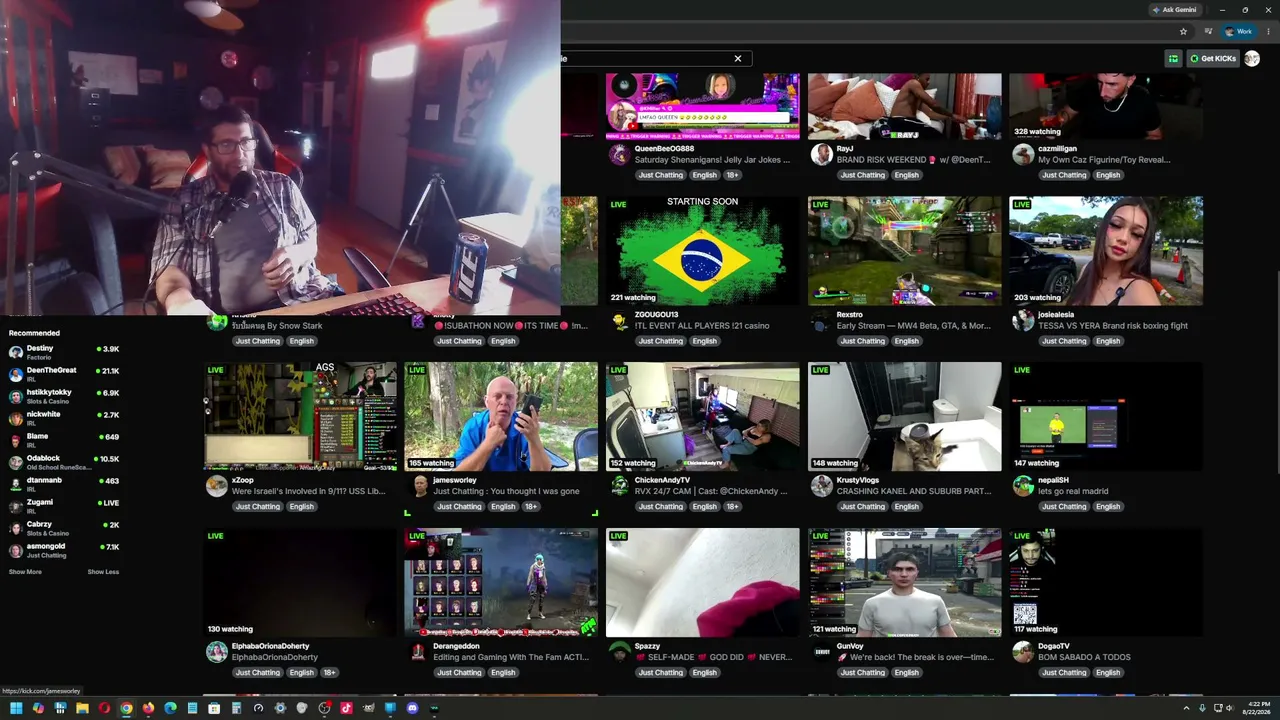This screenshot has width=1280, height=720.
Task: Open Chrome media controls icon
Action: tap(1208, 31)
